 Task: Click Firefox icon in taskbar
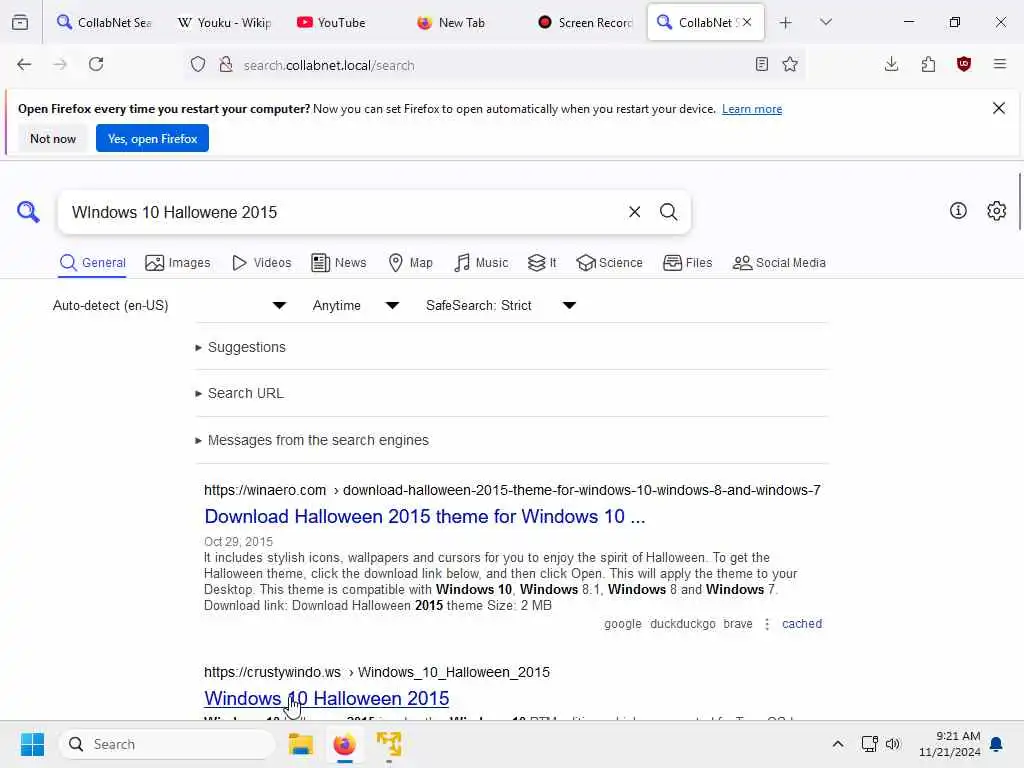point(345,744)
